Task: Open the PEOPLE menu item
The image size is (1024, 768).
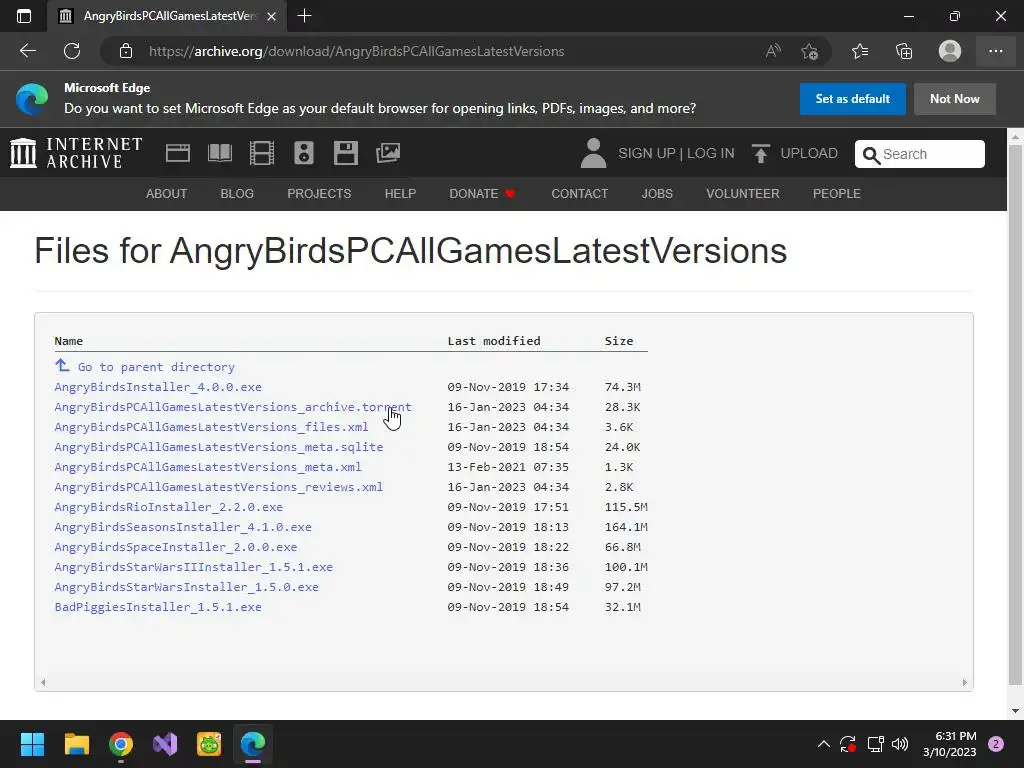Action: 837,194
